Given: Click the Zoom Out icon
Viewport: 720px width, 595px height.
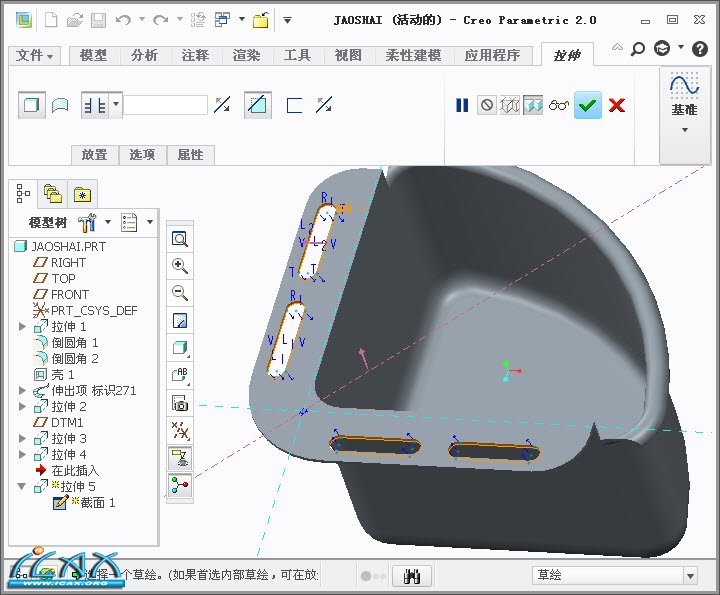Looking at the screenshot, I should pyautogui.click(x=180, y=293).
